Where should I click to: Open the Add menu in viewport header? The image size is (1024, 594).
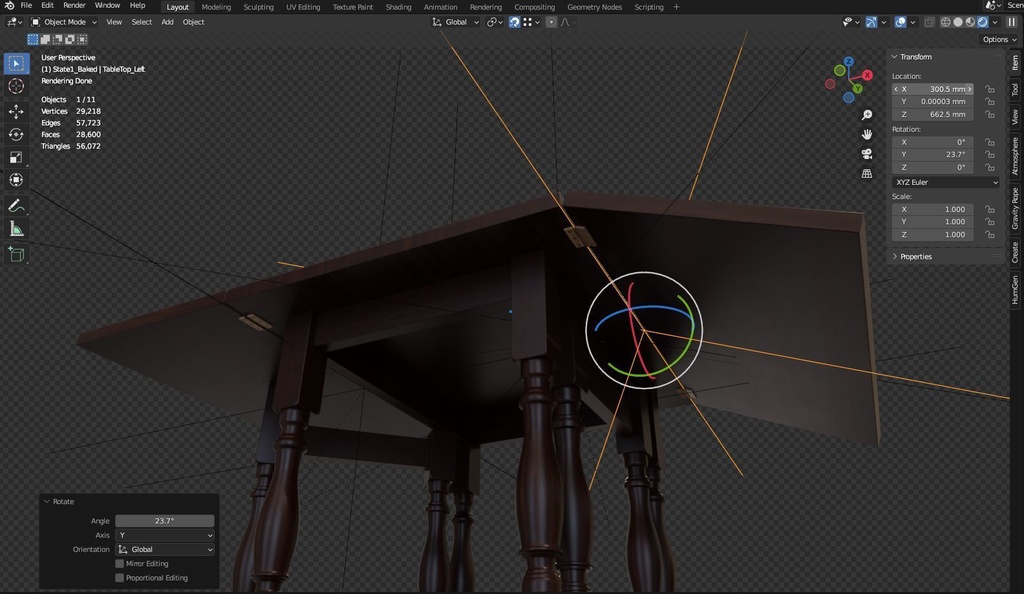167,22
